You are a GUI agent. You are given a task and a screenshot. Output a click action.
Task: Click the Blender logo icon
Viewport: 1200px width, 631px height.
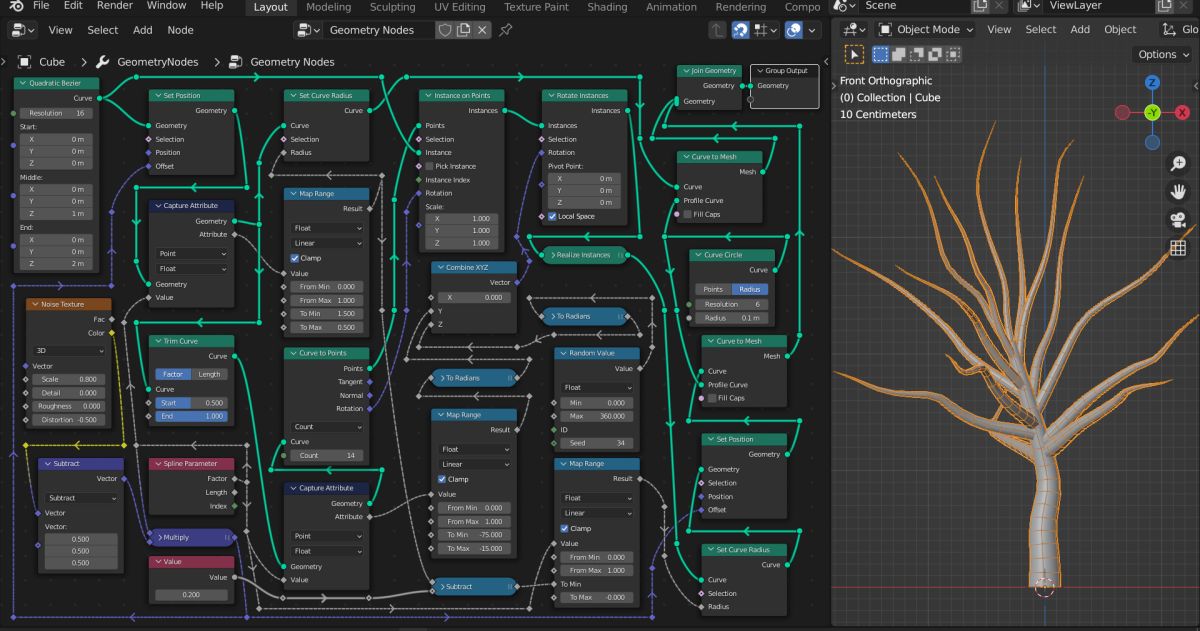[x=17, y=6]
